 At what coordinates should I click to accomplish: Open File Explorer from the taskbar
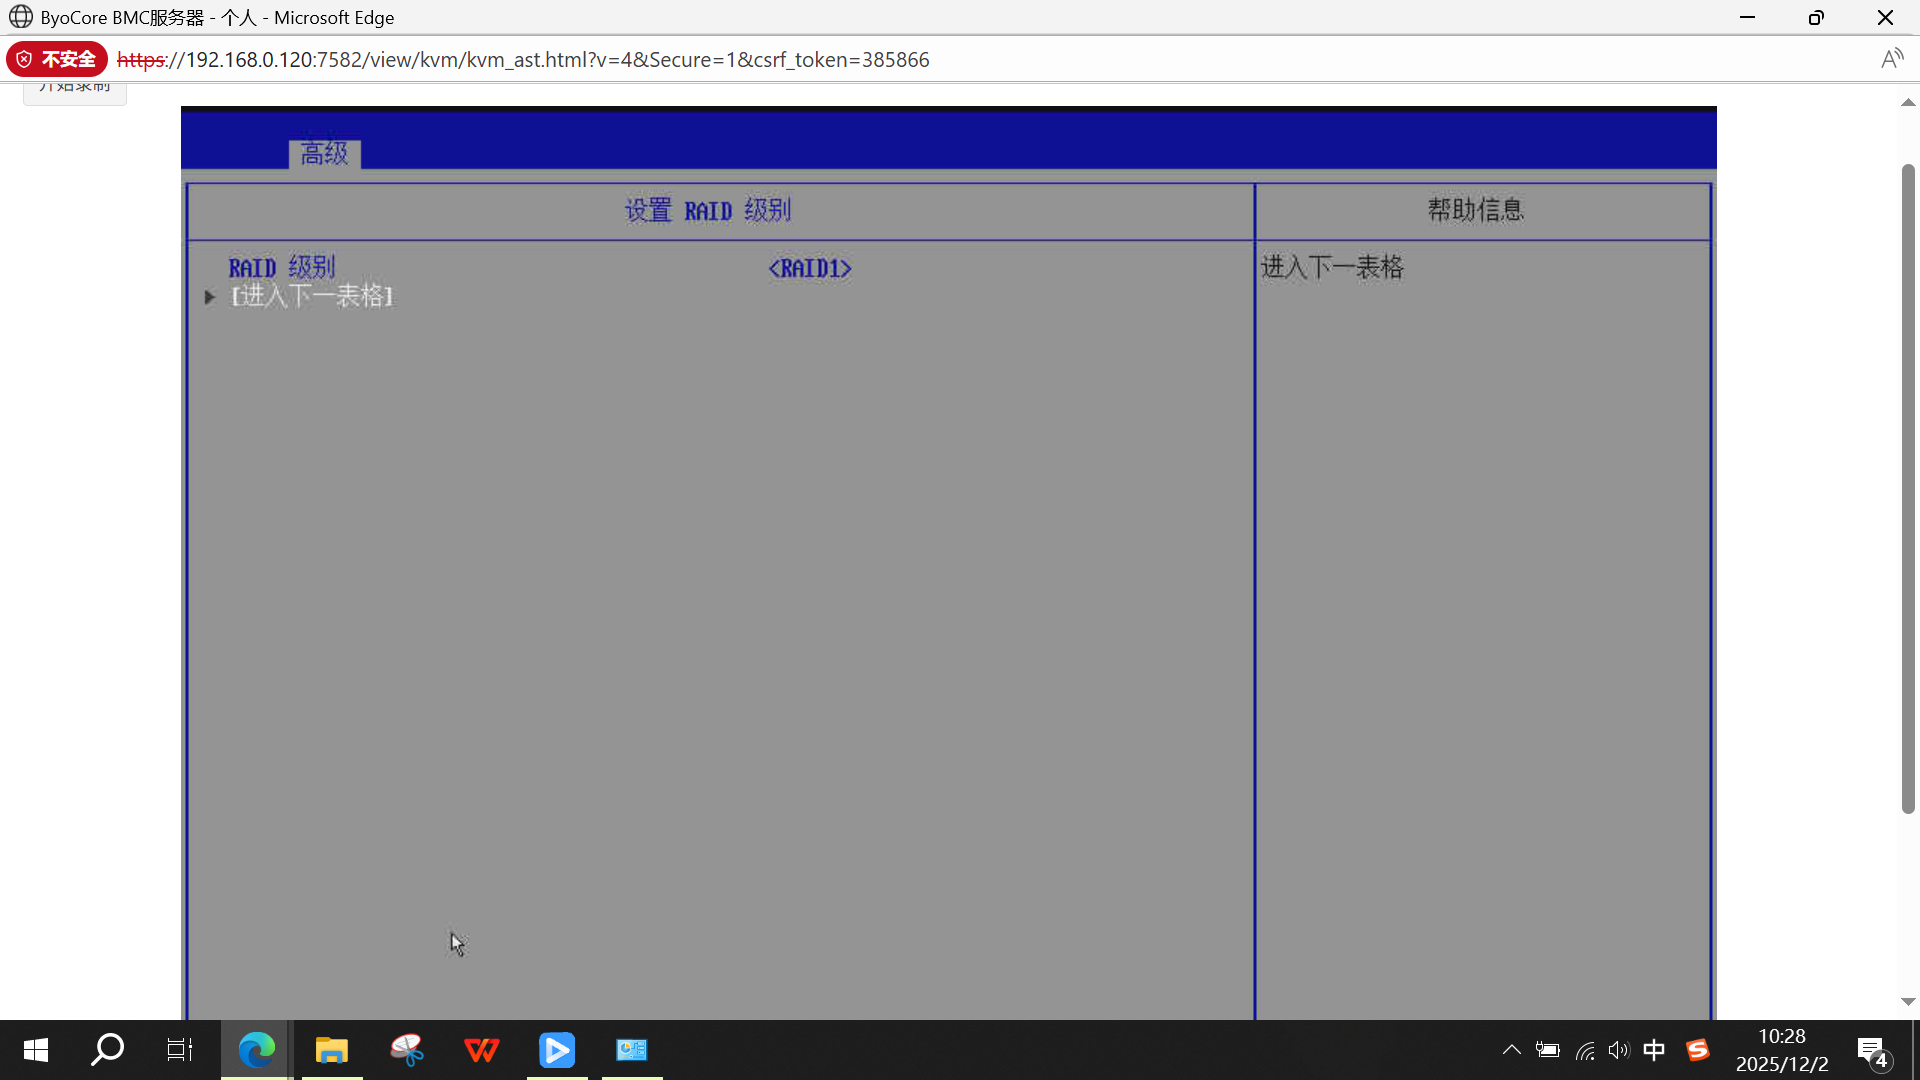[x=331, y=1050]
